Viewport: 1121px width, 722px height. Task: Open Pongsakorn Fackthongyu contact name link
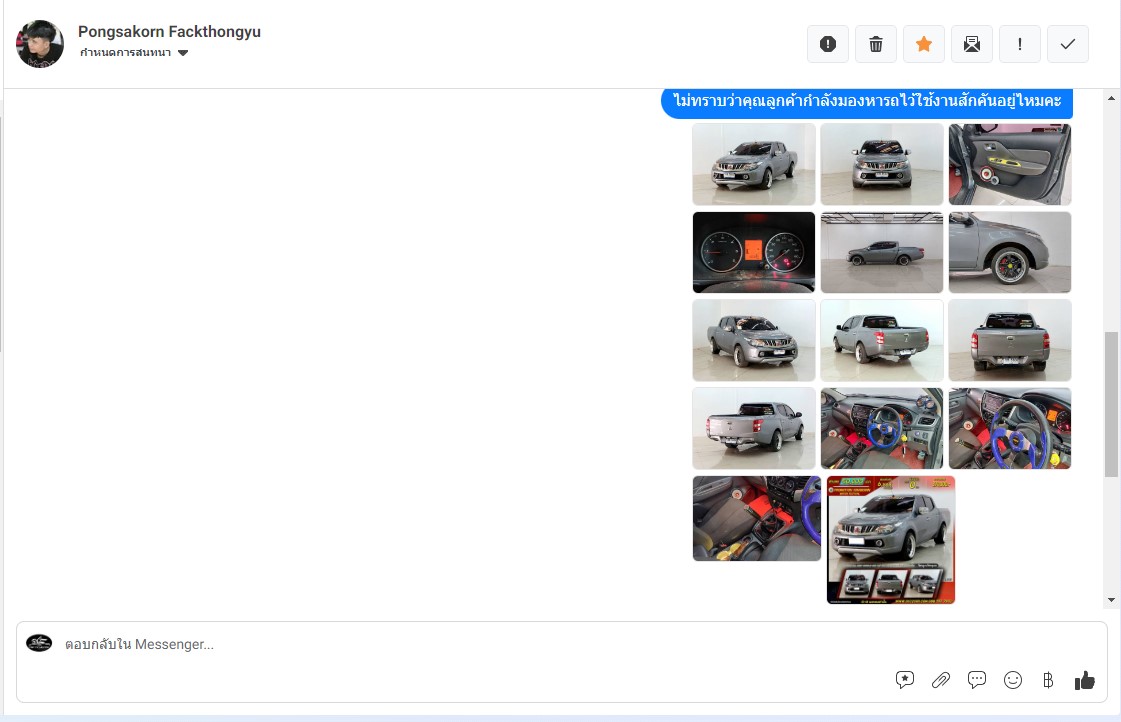coord(169,32)
